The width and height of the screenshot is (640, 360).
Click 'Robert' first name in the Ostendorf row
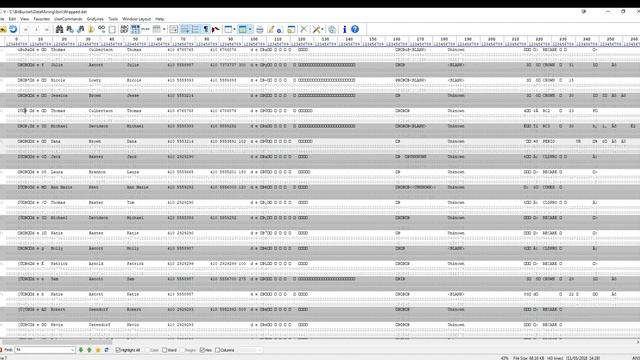coord(58,310)
